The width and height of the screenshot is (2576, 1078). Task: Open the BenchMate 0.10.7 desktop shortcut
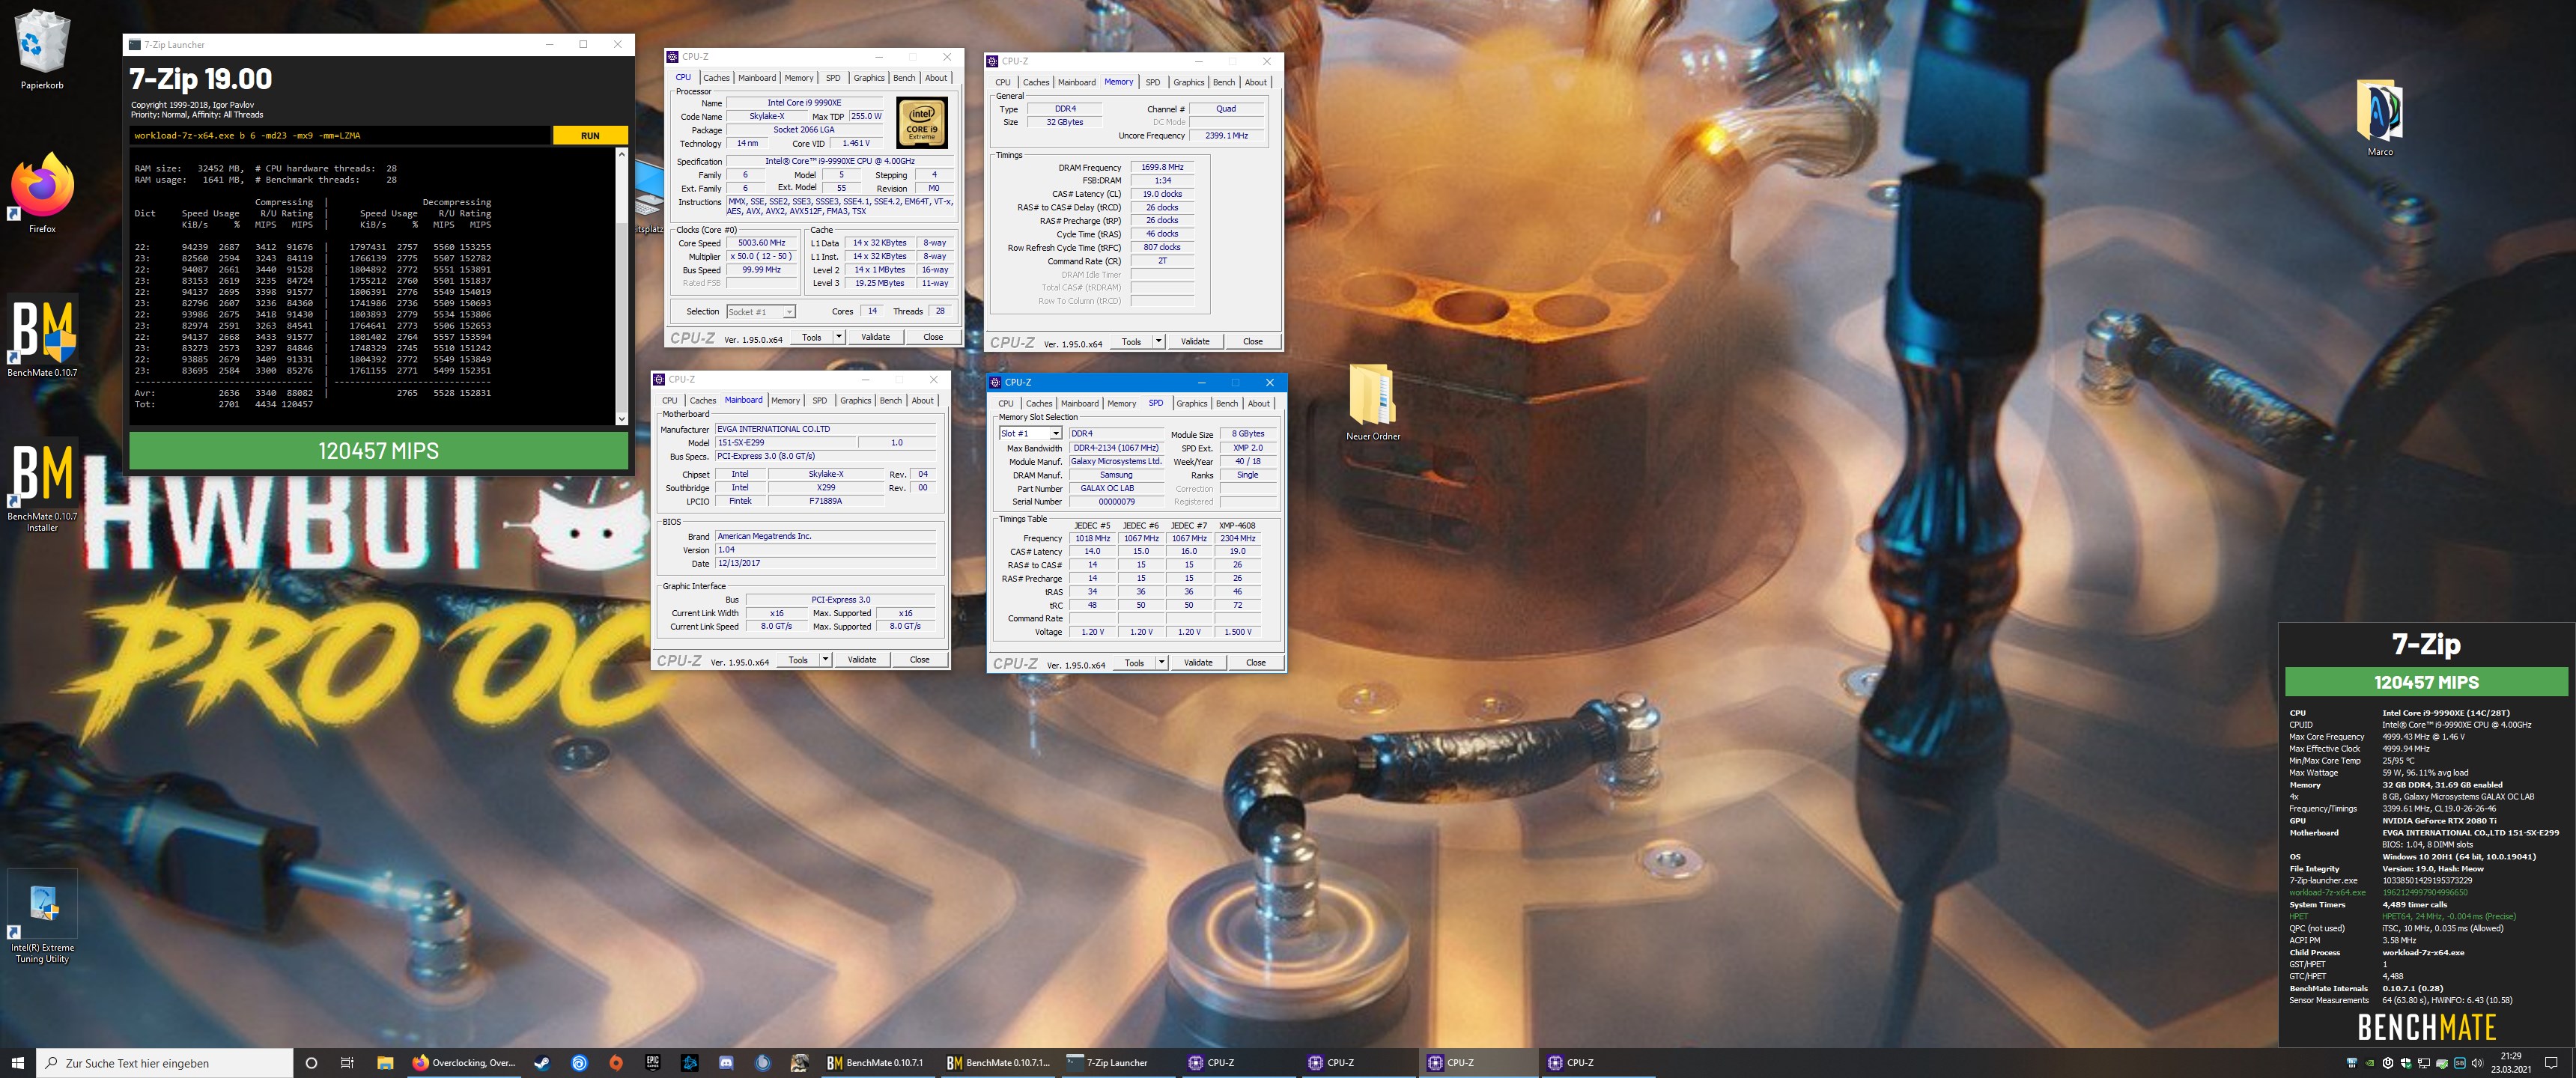click(x=42, y=337)
